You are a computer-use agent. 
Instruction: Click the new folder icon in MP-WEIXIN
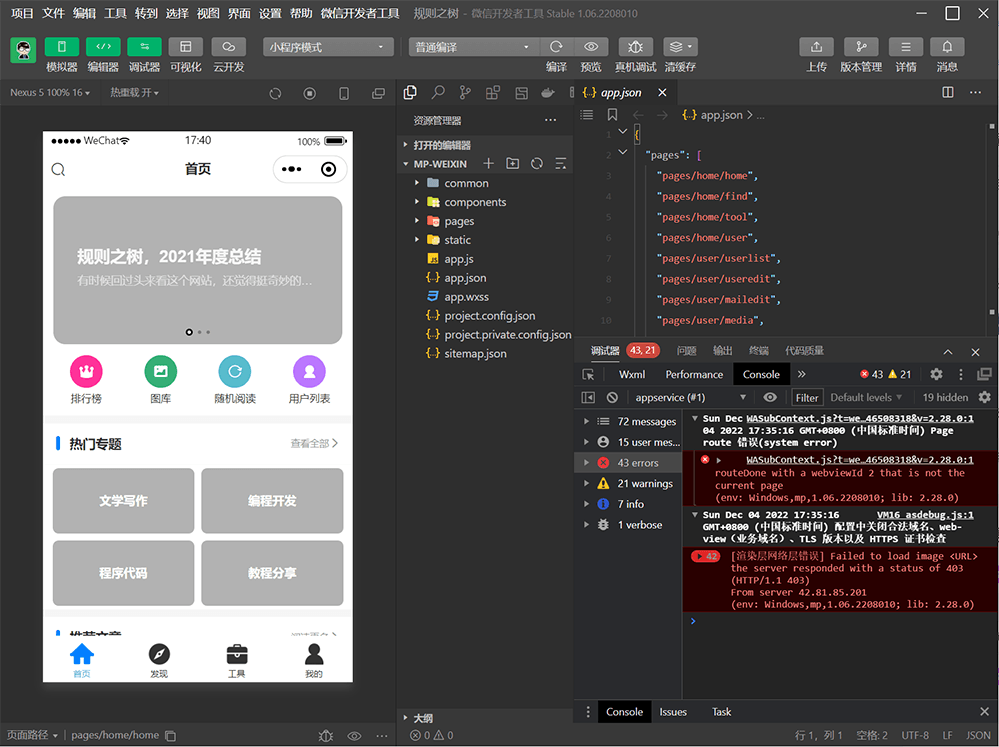click(512, 163)
